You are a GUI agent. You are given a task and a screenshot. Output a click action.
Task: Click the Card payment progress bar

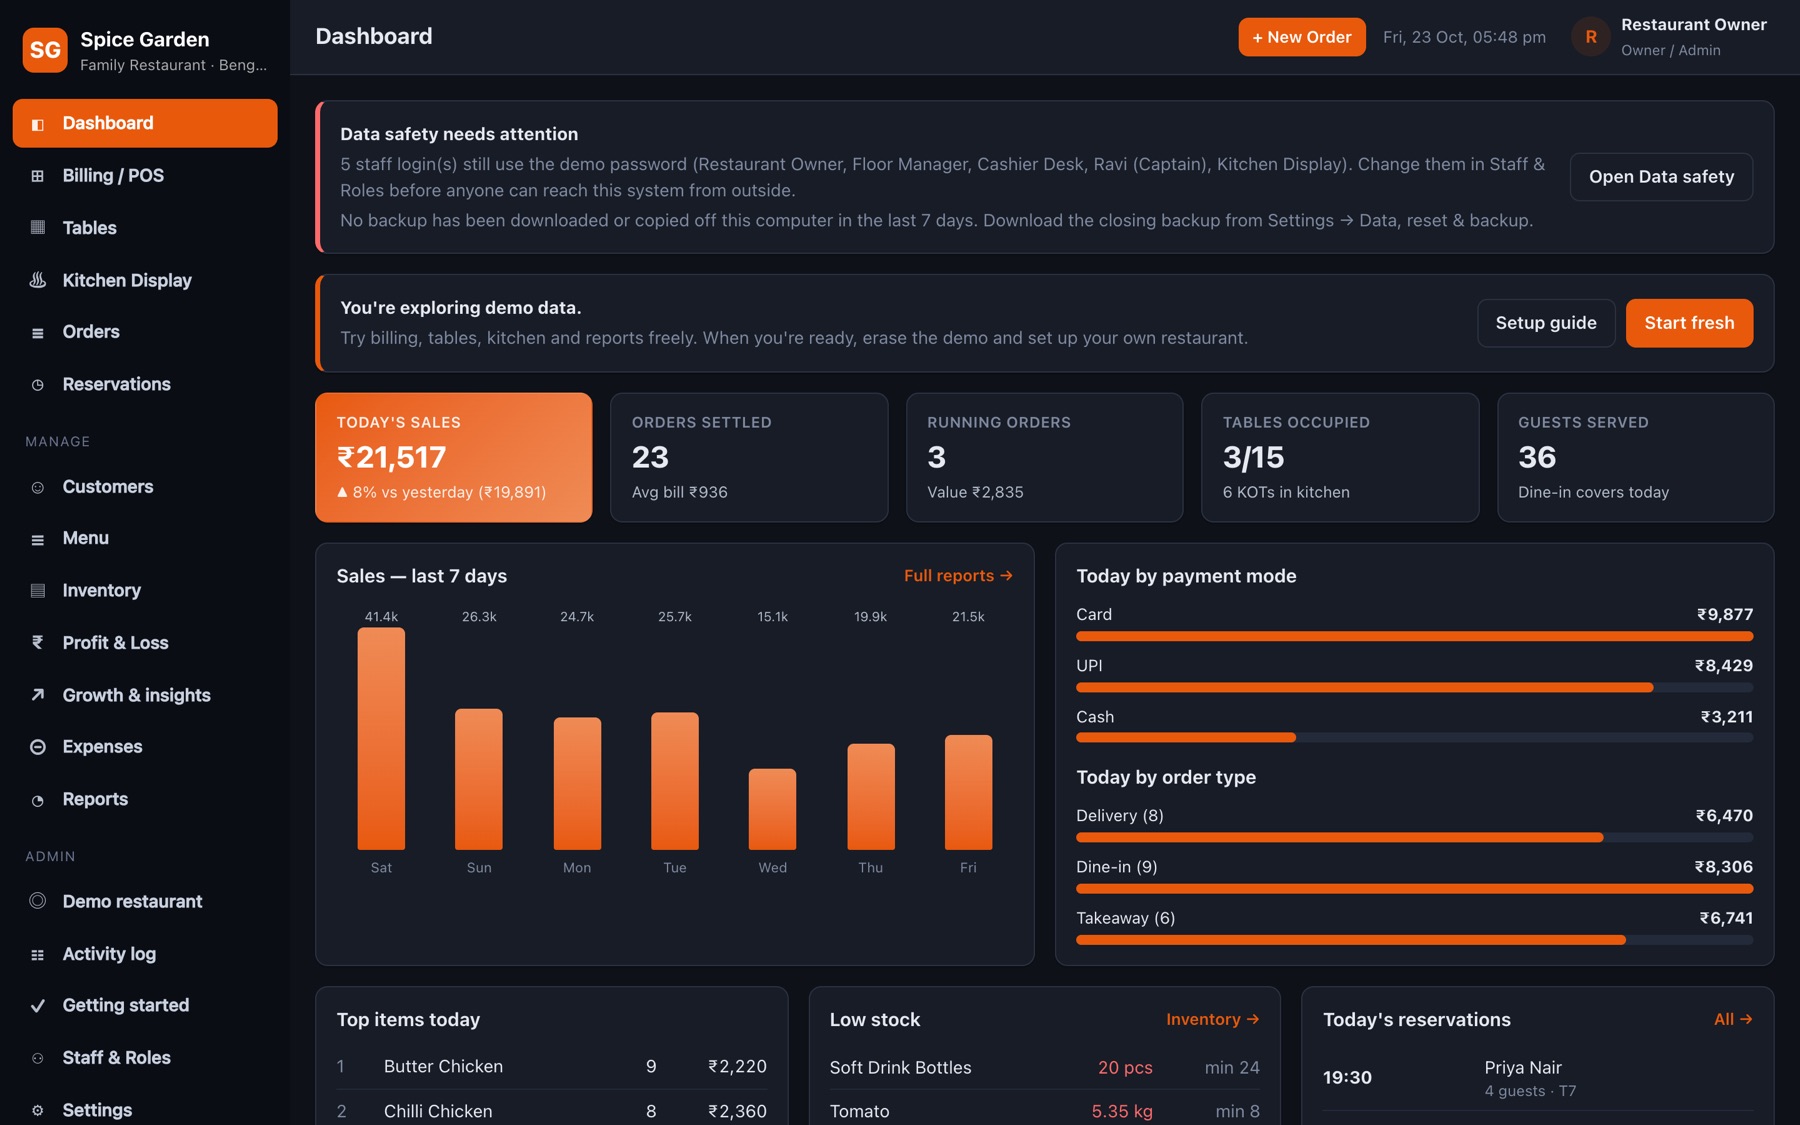(x=1414, y=636)
